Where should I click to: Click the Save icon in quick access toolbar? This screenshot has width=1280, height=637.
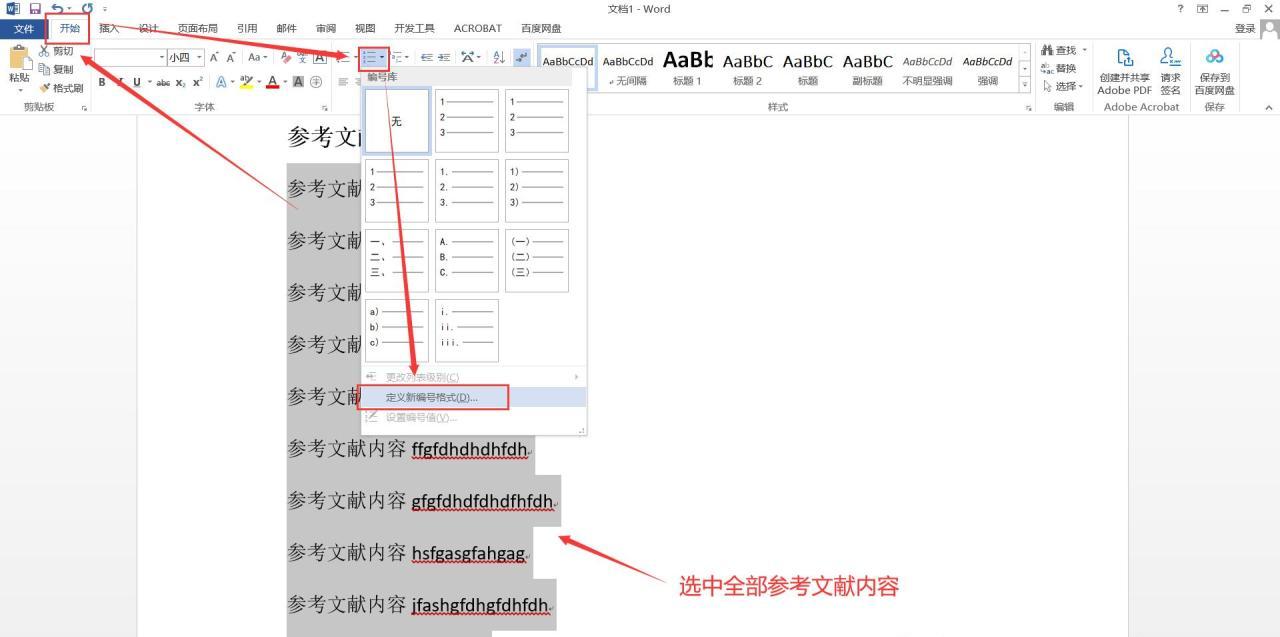(x=35, y=9)
